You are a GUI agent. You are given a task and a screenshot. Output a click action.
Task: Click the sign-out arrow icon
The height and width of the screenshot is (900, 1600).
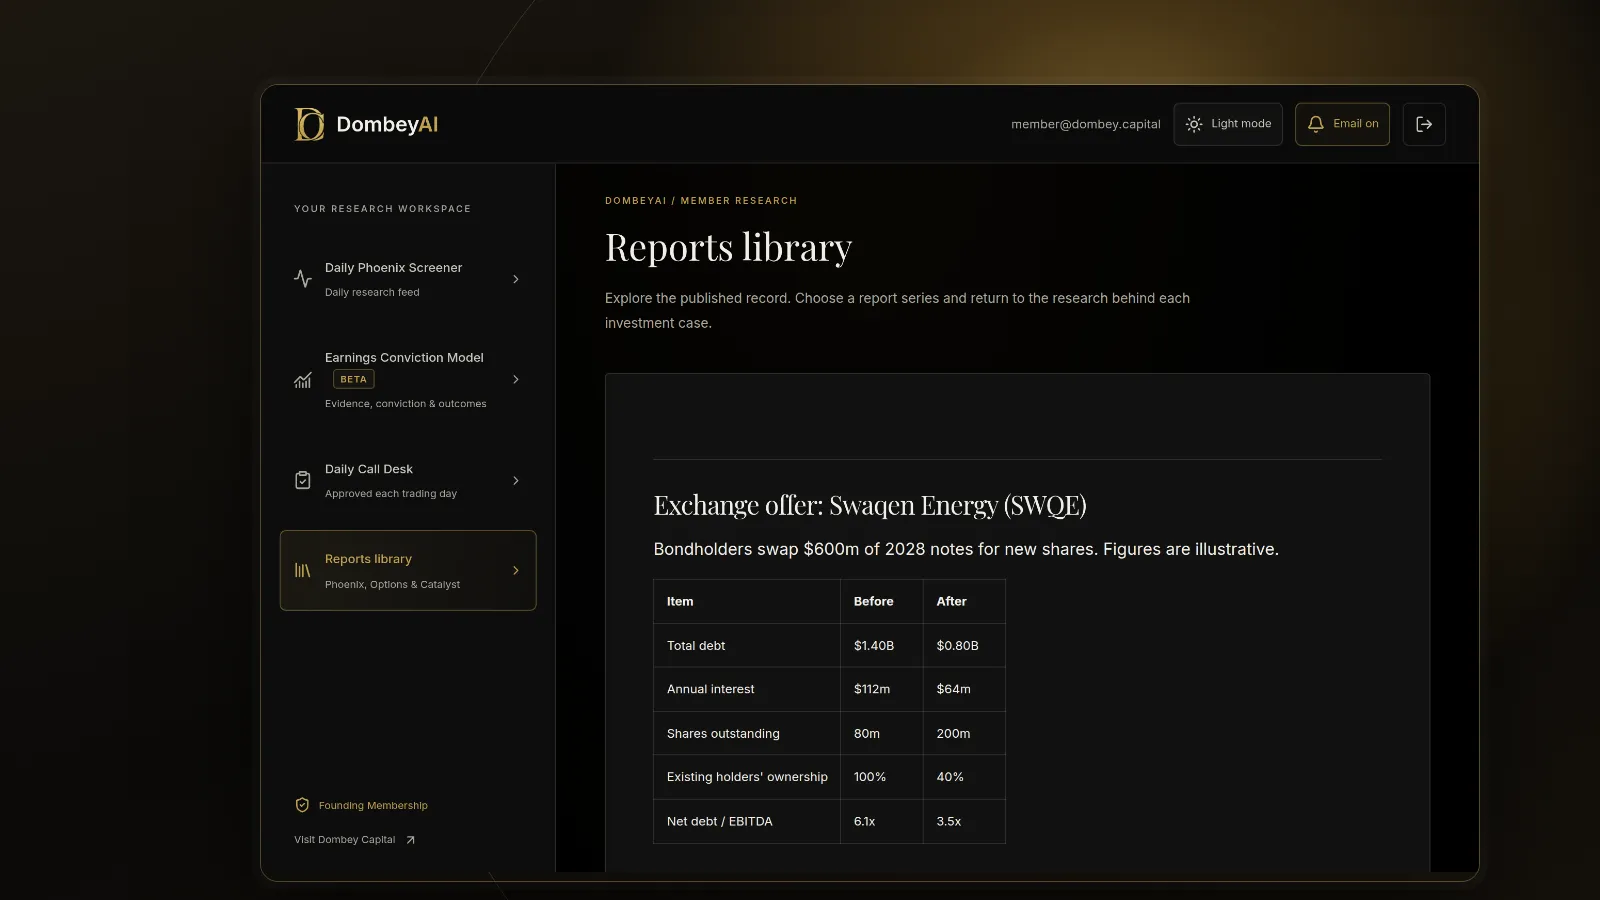point(1424,124)
